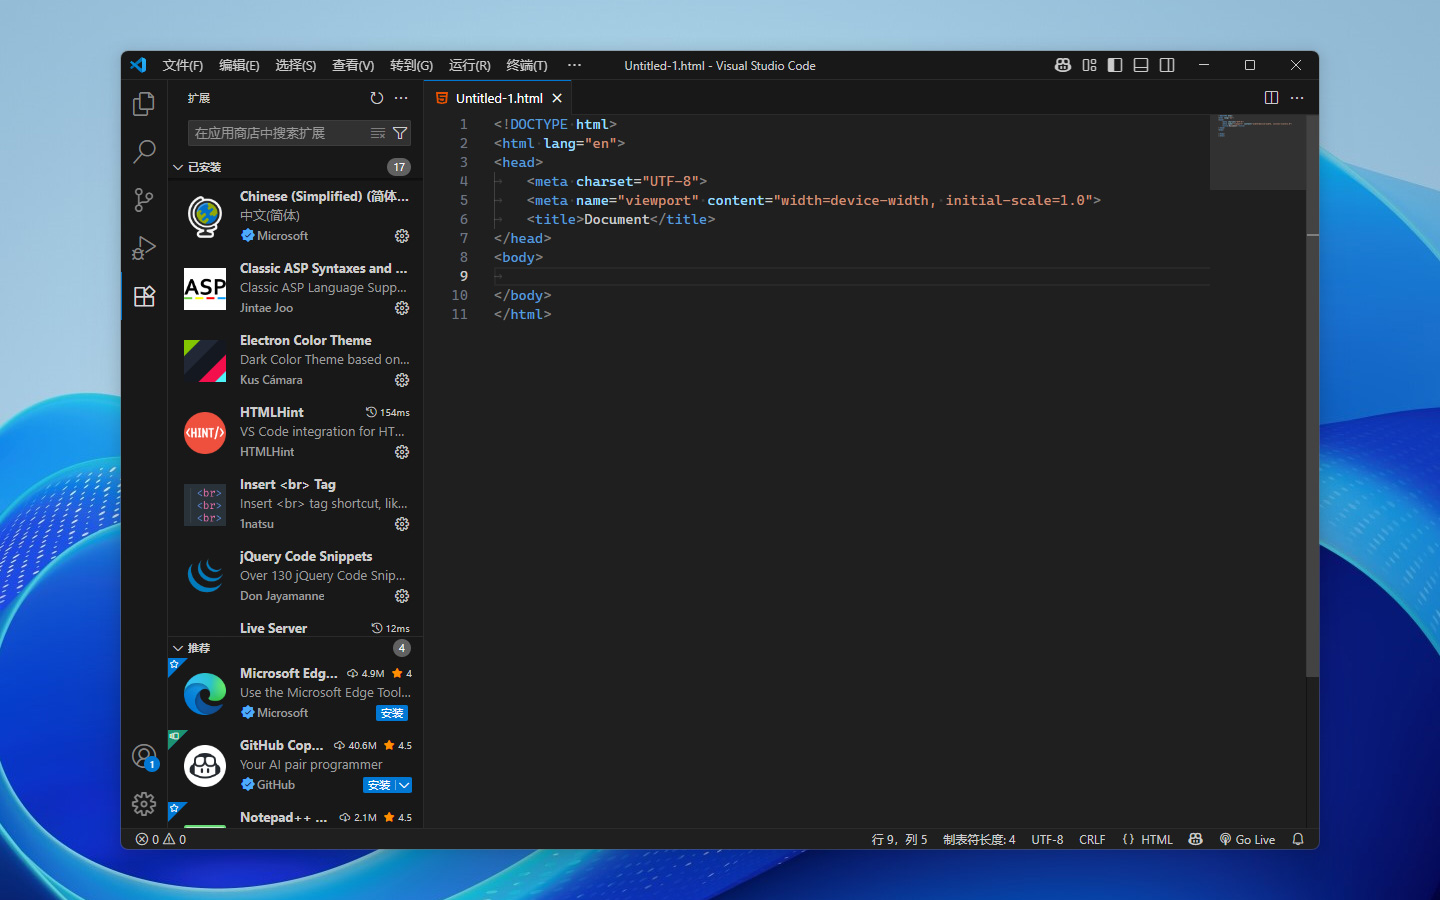Click the VS Code logo in title bar
This screenshot has width=1440, height=900.
pyautogui.click(x=138, y=65)
